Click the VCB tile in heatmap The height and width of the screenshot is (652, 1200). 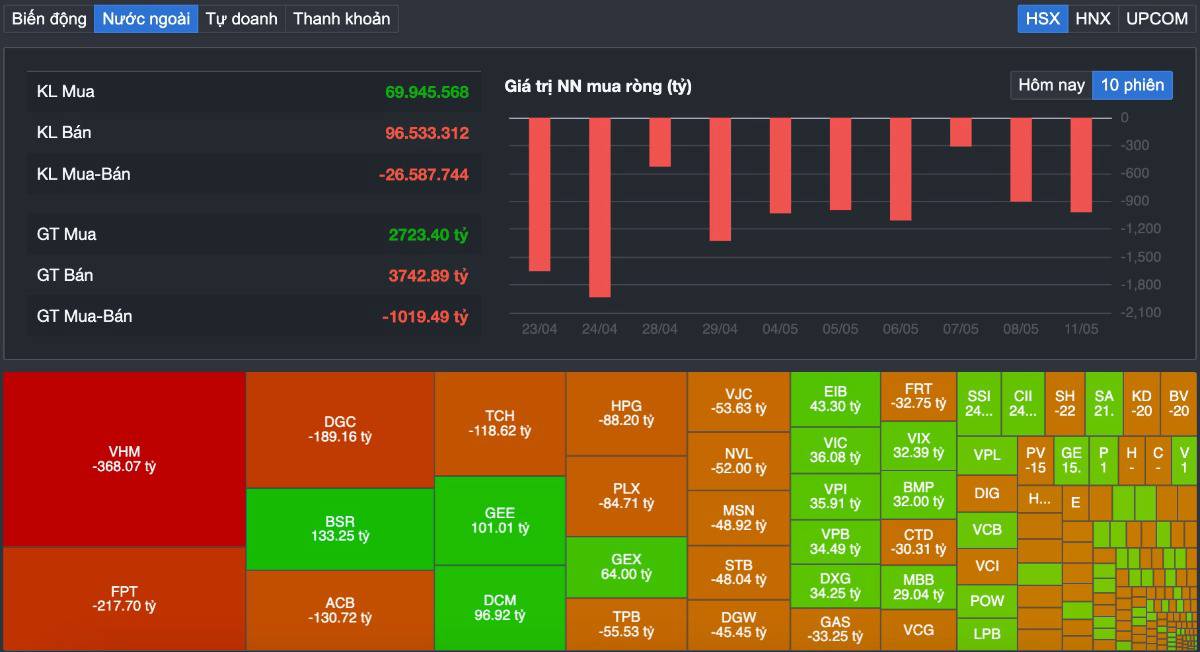[x=987, y=530]
